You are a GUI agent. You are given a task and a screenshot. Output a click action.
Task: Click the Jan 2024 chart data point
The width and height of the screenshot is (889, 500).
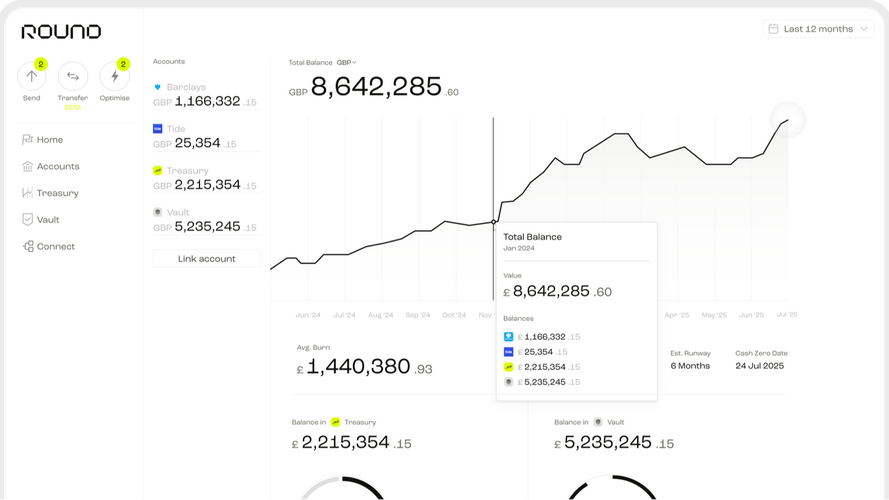(493, 222)
